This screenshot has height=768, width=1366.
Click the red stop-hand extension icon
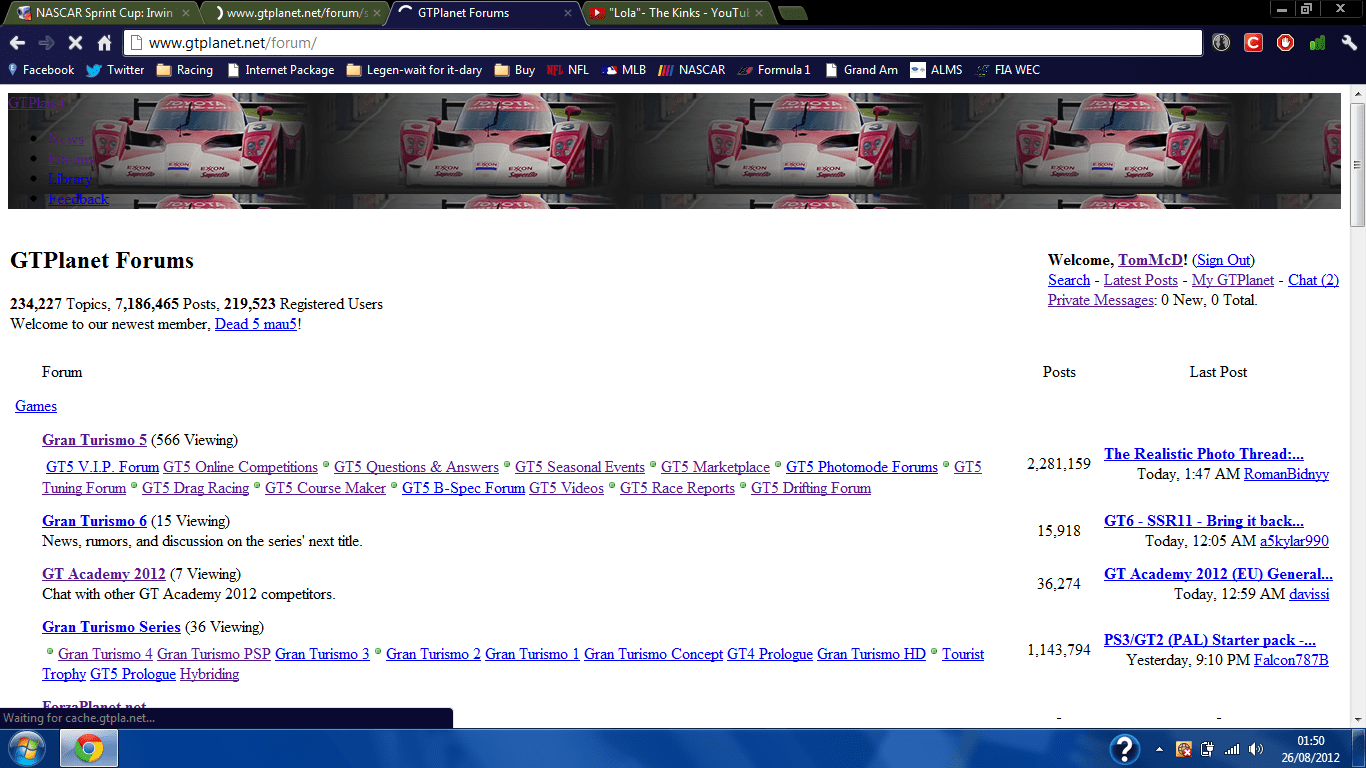(1285, 43)
